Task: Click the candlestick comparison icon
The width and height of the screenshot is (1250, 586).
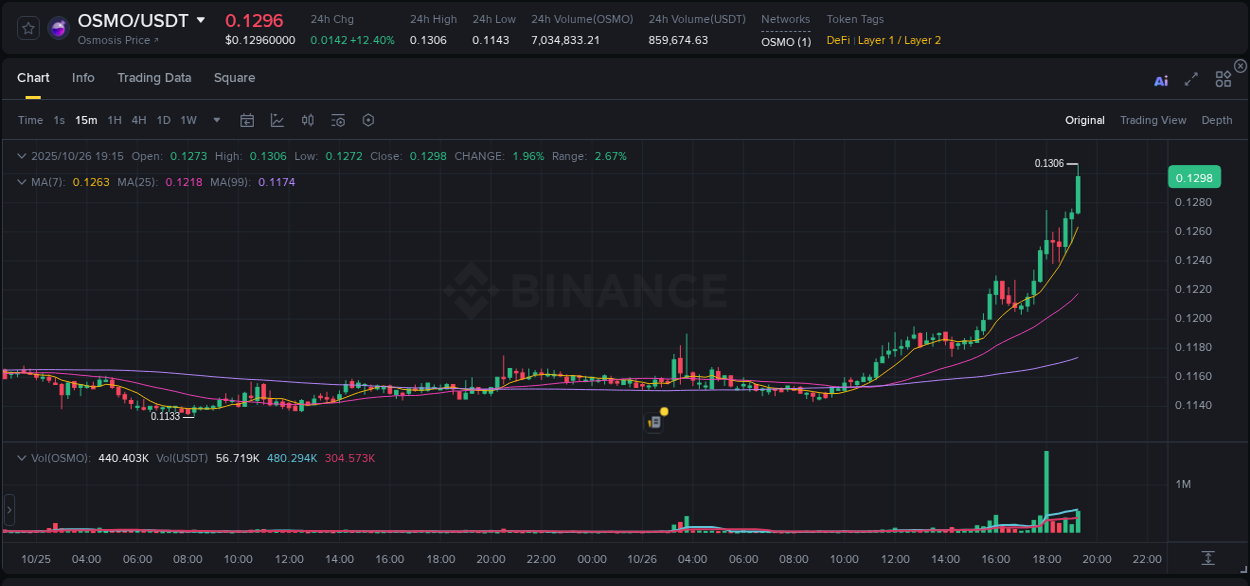Action: pos(307,120)
